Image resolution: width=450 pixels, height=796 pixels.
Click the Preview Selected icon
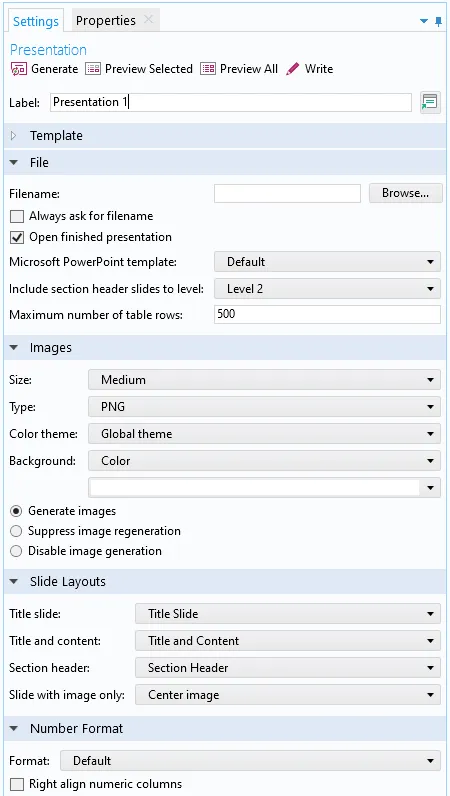click(x=93, y=69)
